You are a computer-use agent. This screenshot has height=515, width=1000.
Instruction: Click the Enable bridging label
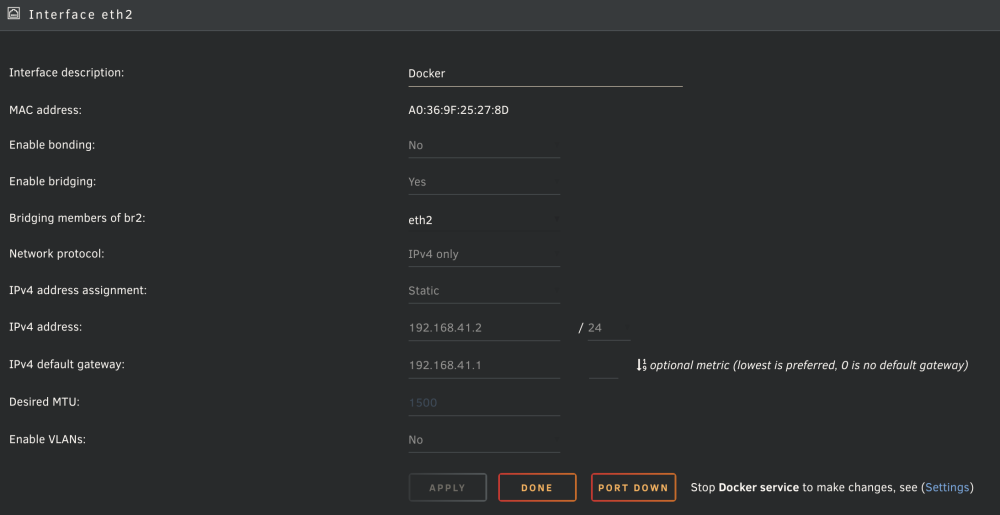click(52, 182)
